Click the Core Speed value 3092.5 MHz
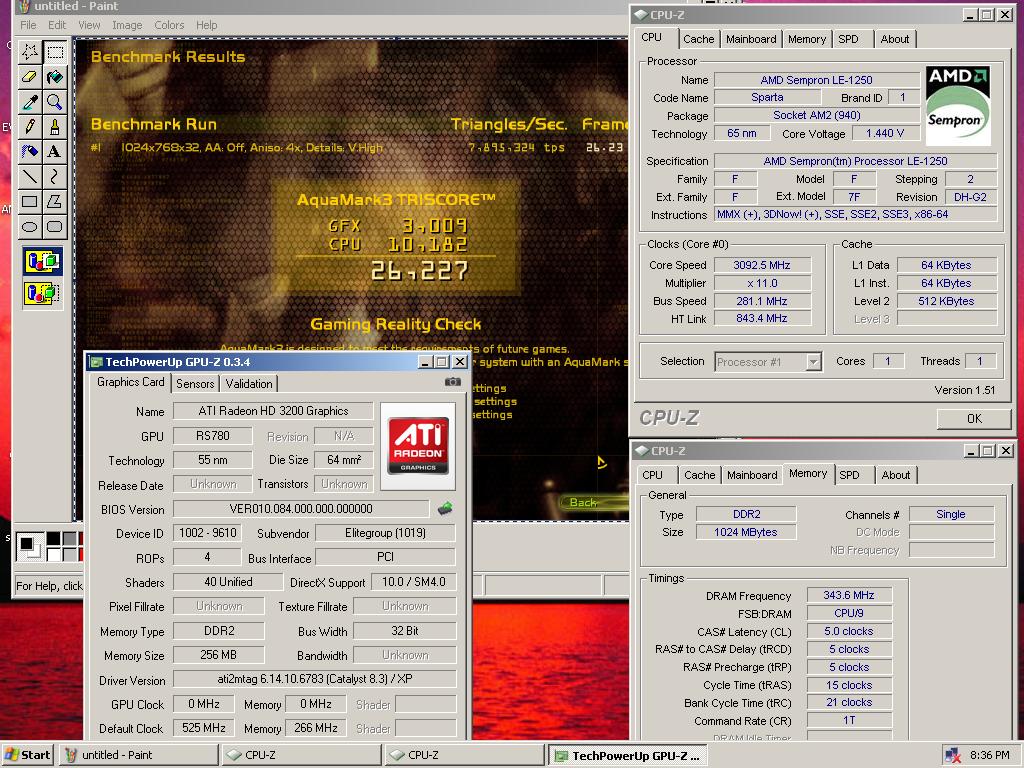 tap(762, 265)
